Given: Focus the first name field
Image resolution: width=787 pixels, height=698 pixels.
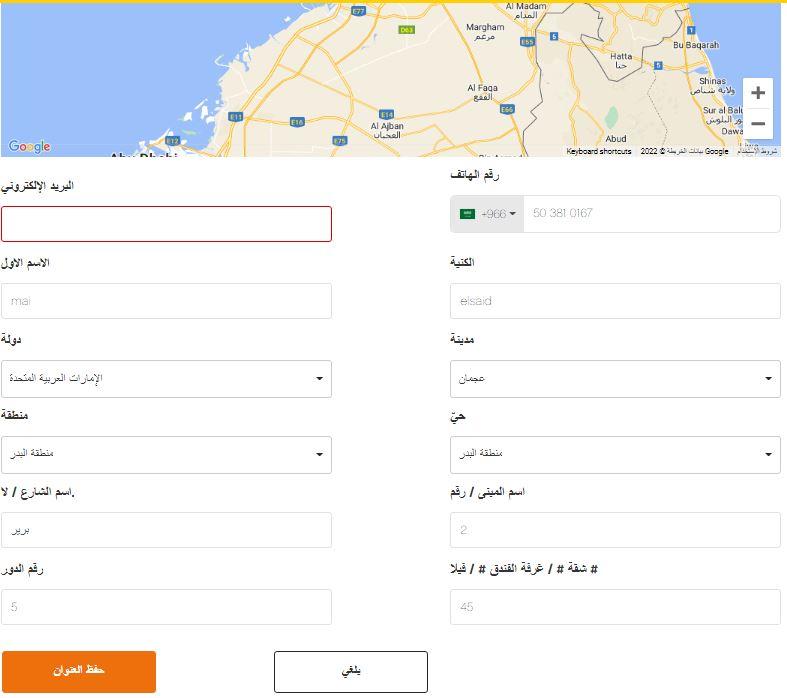Looking at the screenshot, I should (x=166, y=301).
